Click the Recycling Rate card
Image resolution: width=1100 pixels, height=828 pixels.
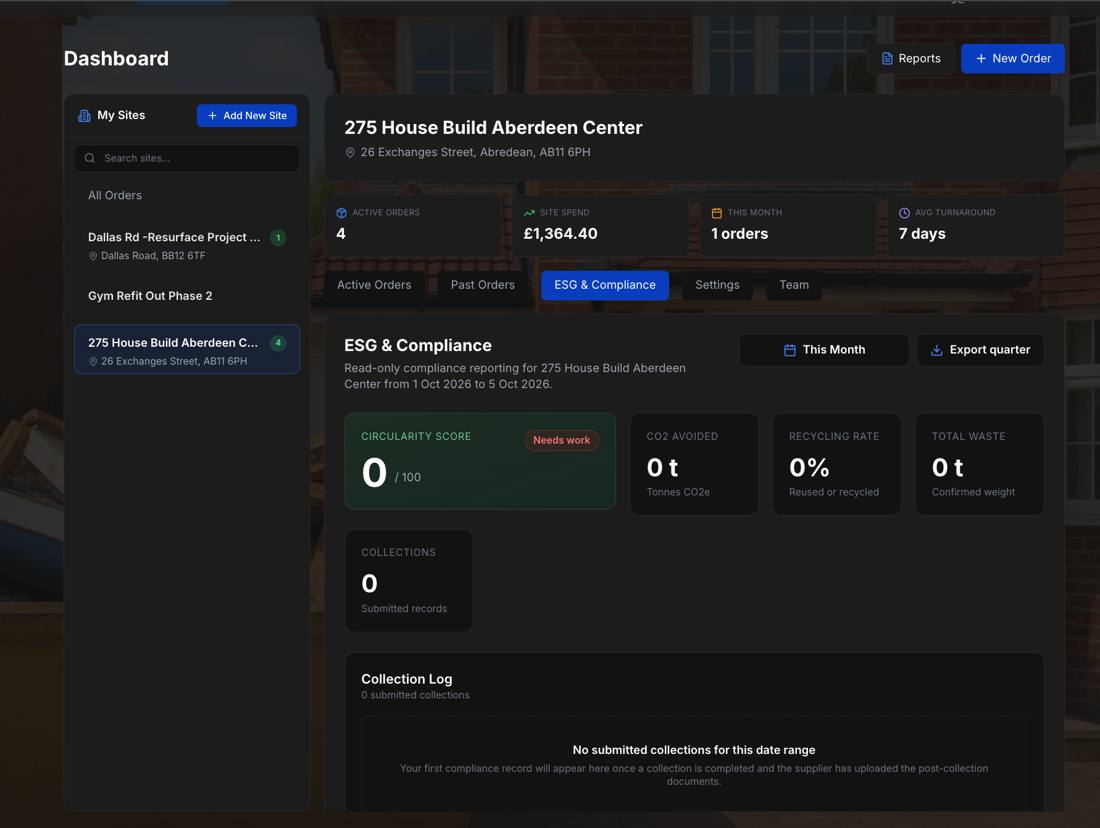[x=836, y=464]
